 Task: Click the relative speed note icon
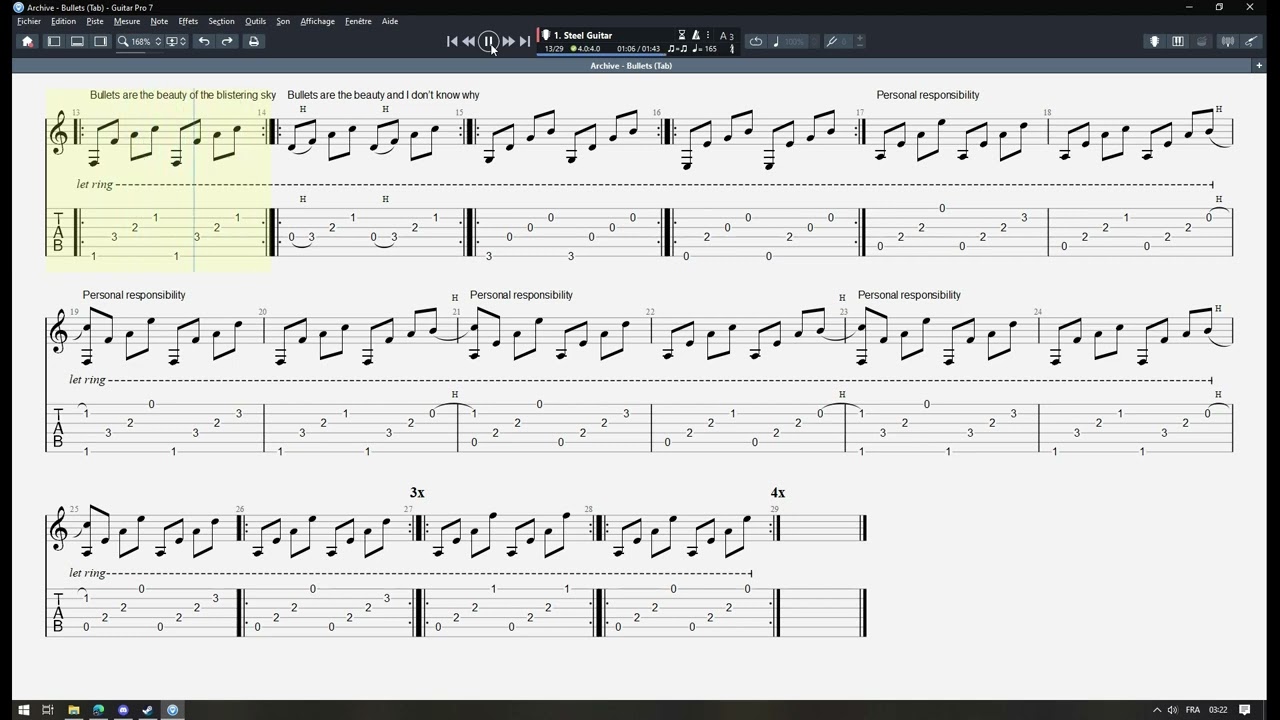coord(776,41)
